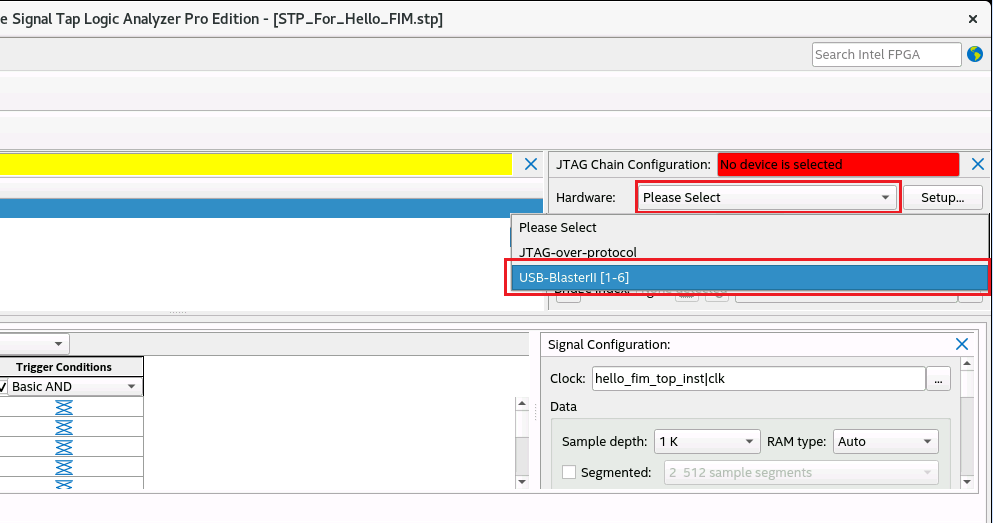Click the first trigger condition don't-care icon

(x=64, y=407)
